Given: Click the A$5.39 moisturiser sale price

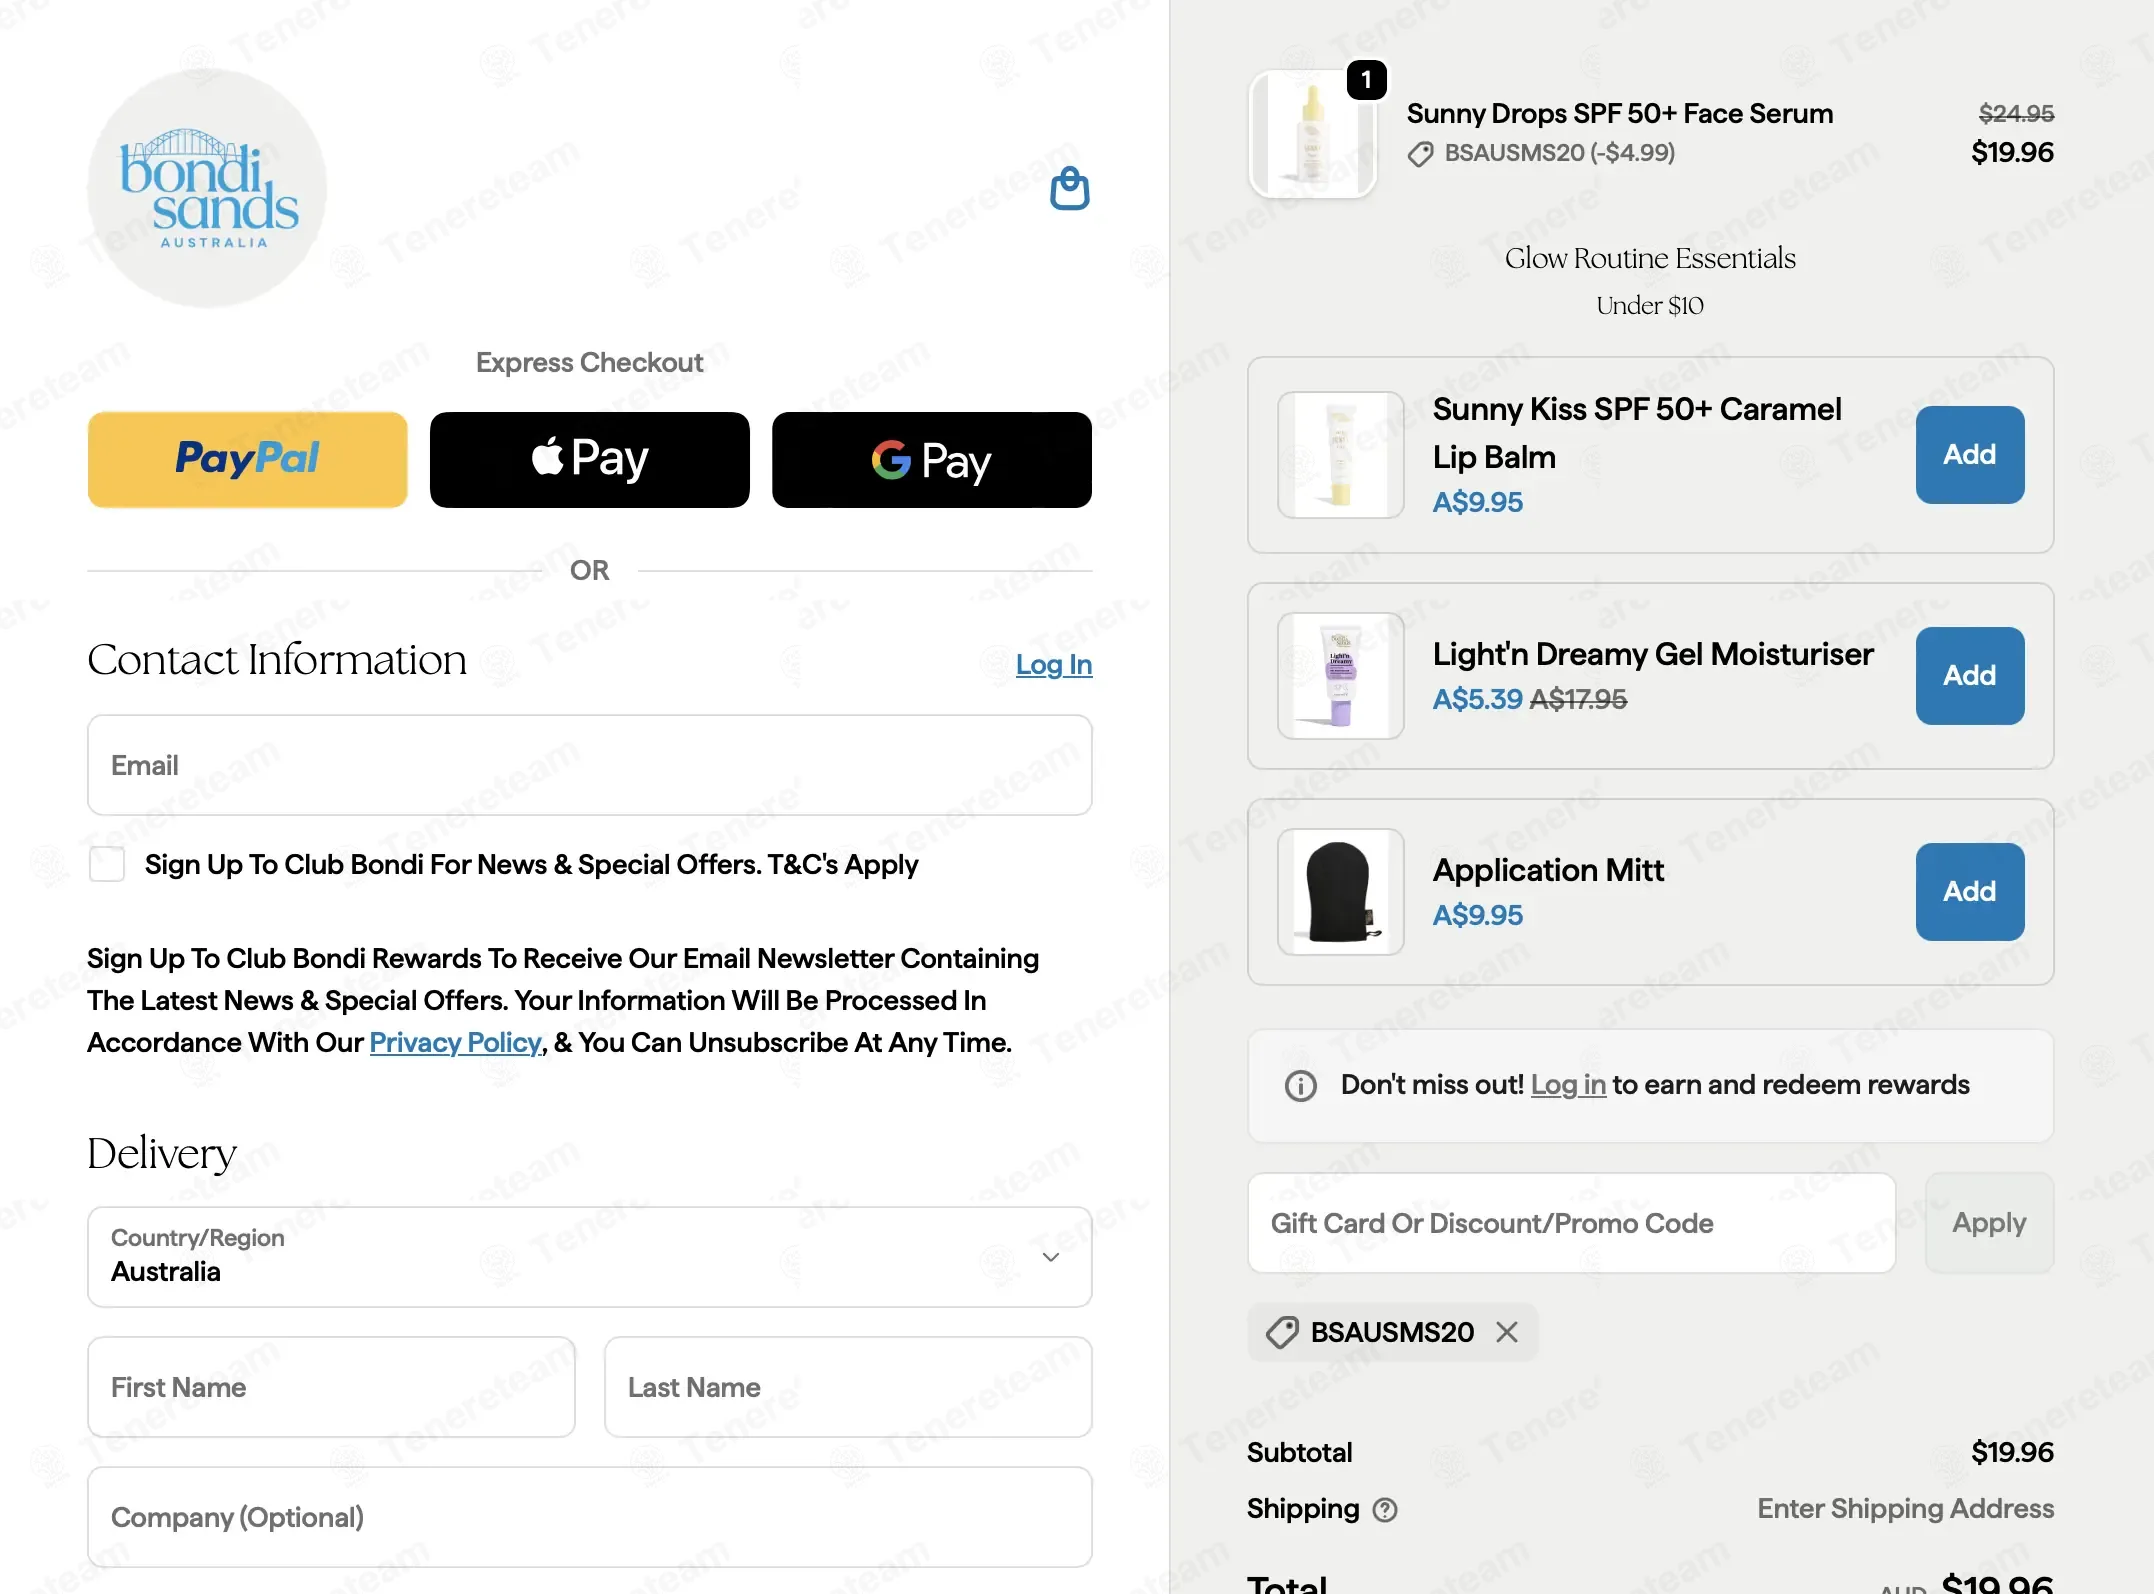Looking at the screenshot, I should coord(1477,699).
